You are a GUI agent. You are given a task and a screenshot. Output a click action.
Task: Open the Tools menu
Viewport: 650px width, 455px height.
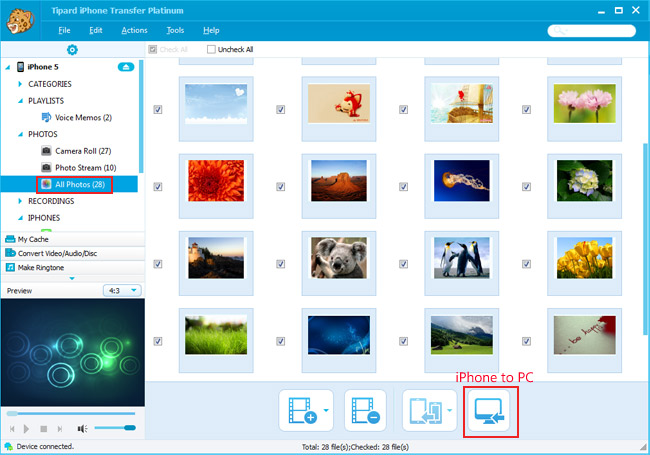pyautogui.click(x=175, y=30)
